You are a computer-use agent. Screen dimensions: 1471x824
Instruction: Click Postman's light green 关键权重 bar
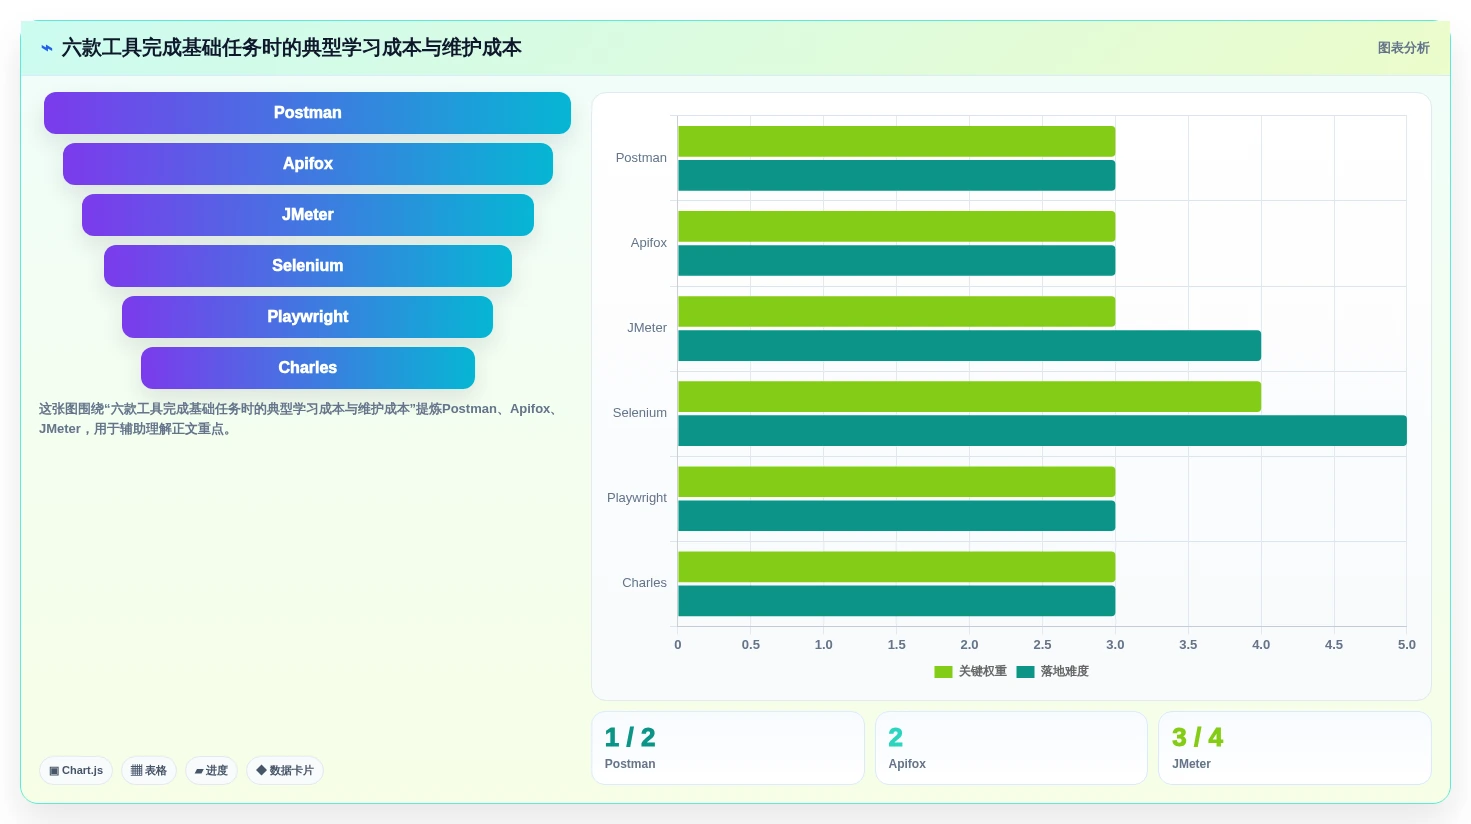[896, 141]
